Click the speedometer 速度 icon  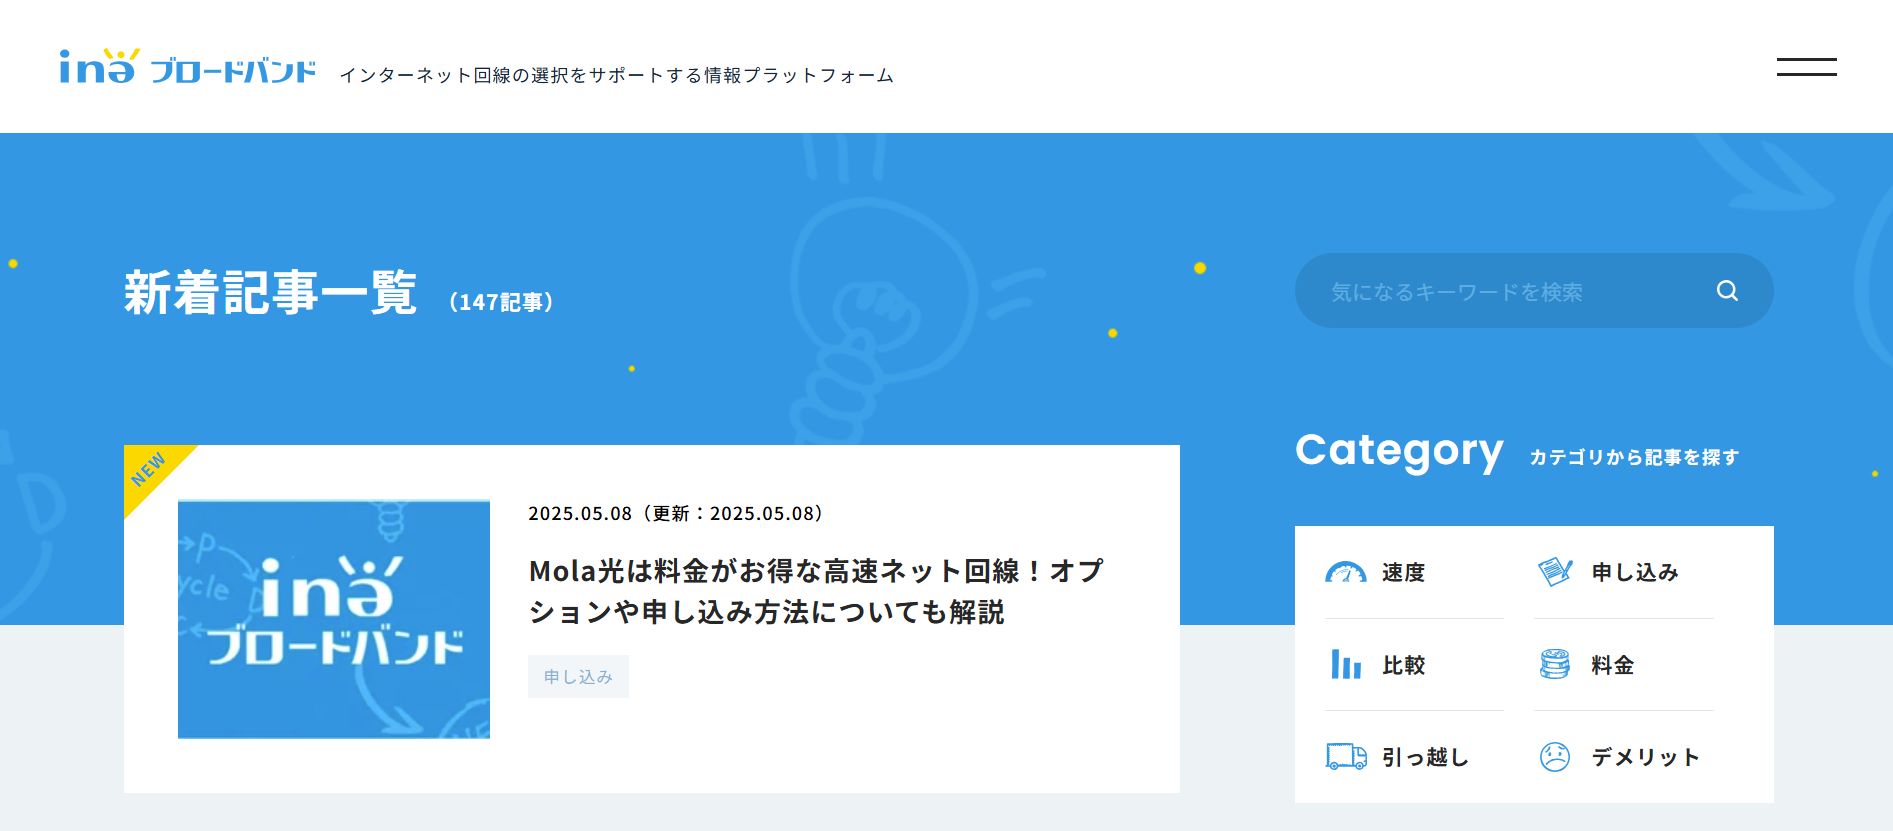(1345, 572)
